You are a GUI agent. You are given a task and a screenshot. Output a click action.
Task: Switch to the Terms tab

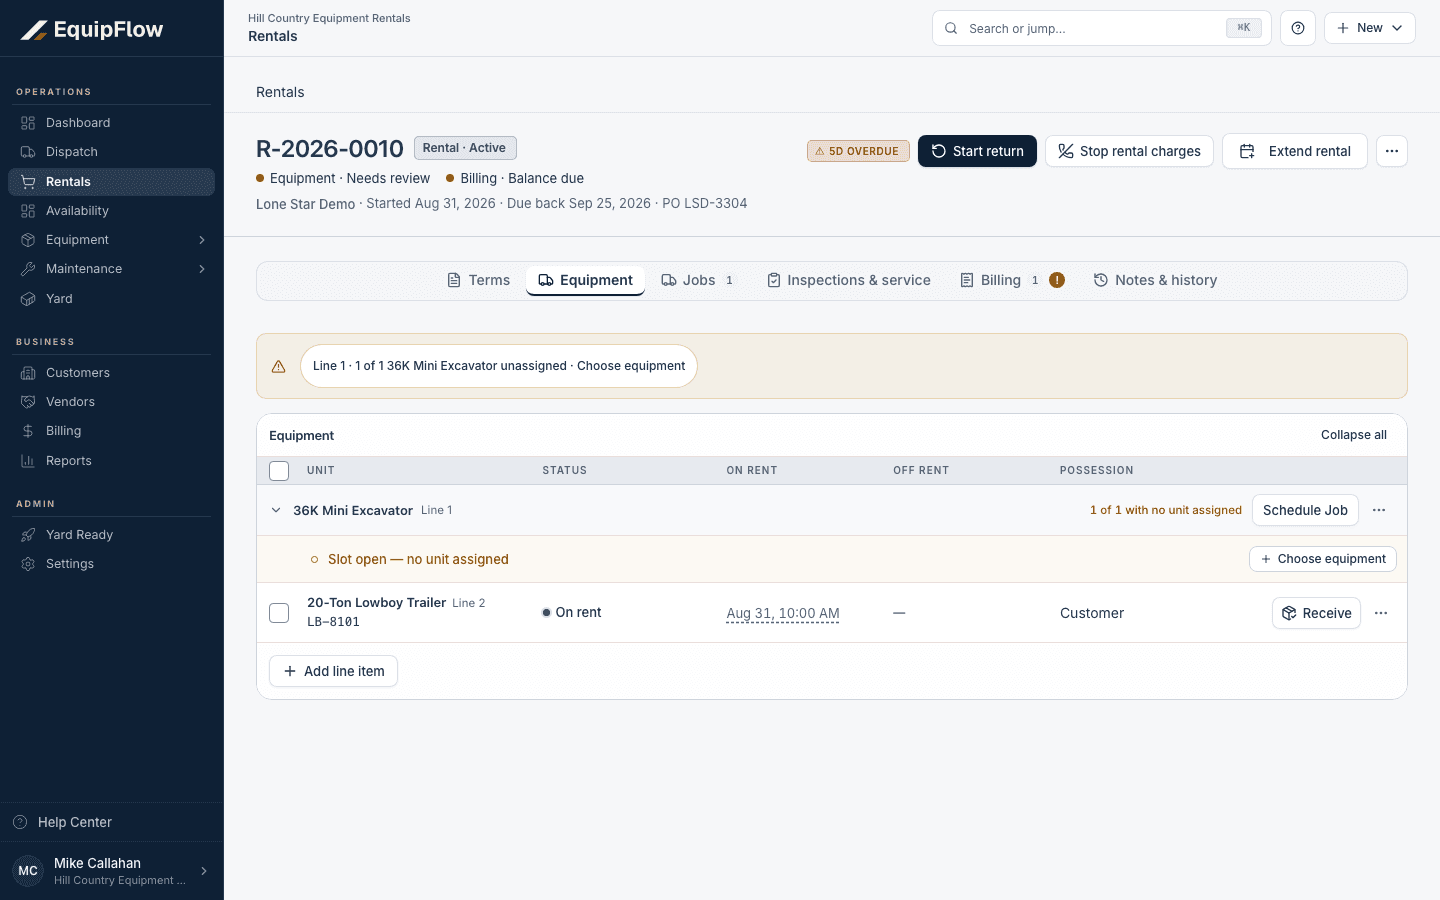point(478,280)
